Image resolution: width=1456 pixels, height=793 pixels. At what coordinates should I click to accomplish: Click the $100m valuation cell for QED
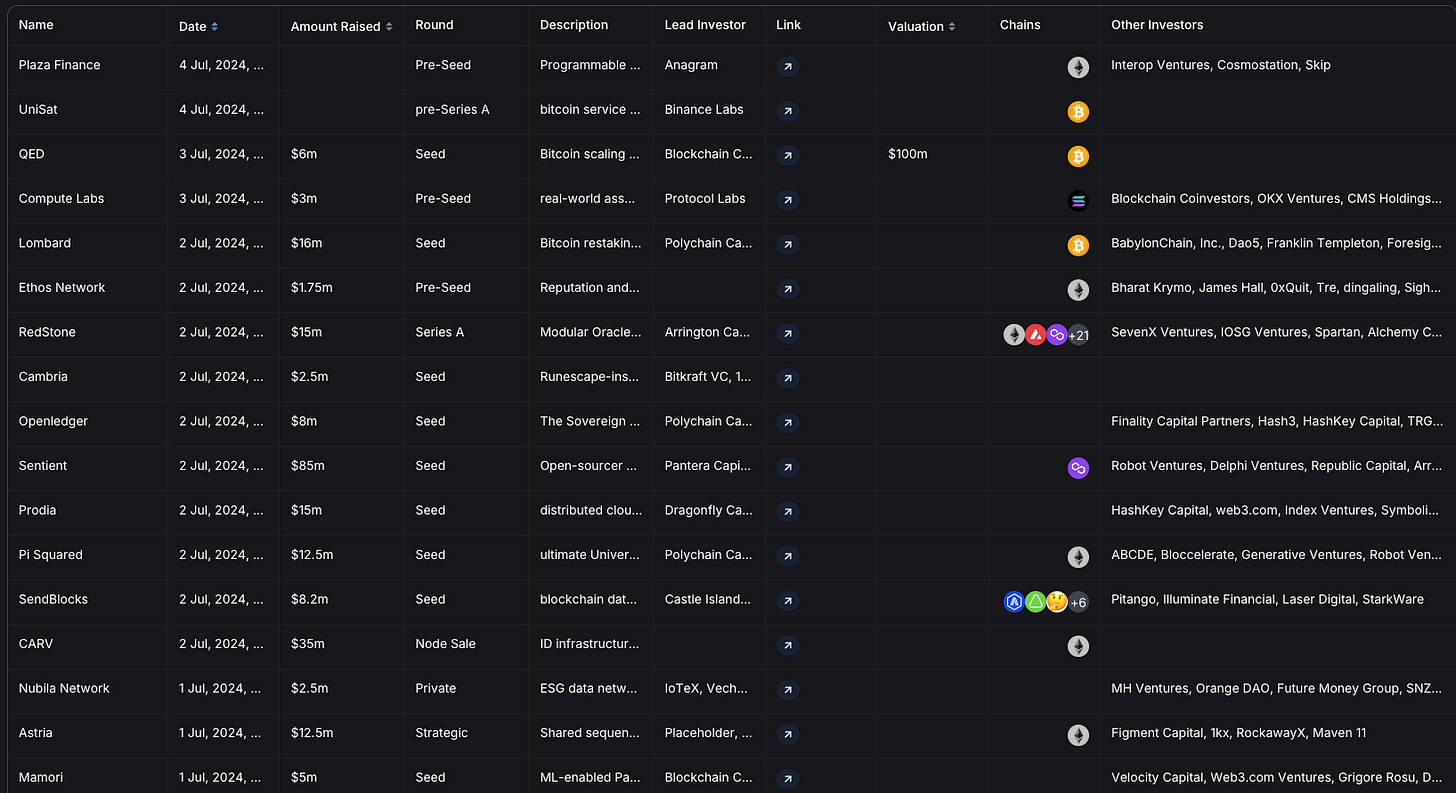[x=908, y=154]
